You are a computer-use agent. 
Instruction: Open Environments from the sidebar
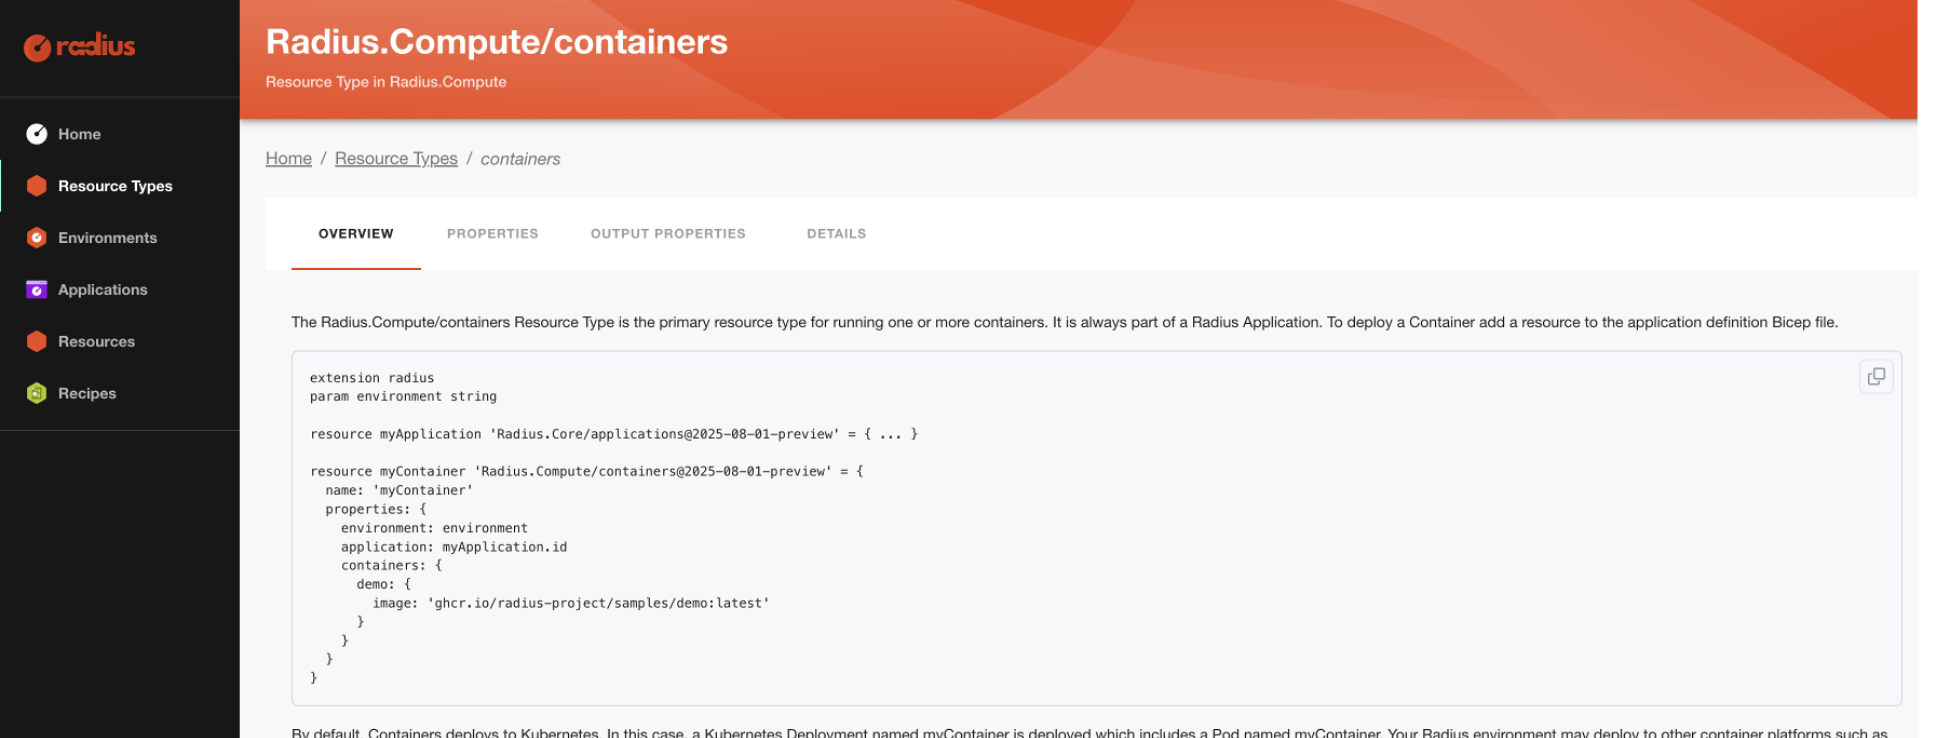point(107,238)
